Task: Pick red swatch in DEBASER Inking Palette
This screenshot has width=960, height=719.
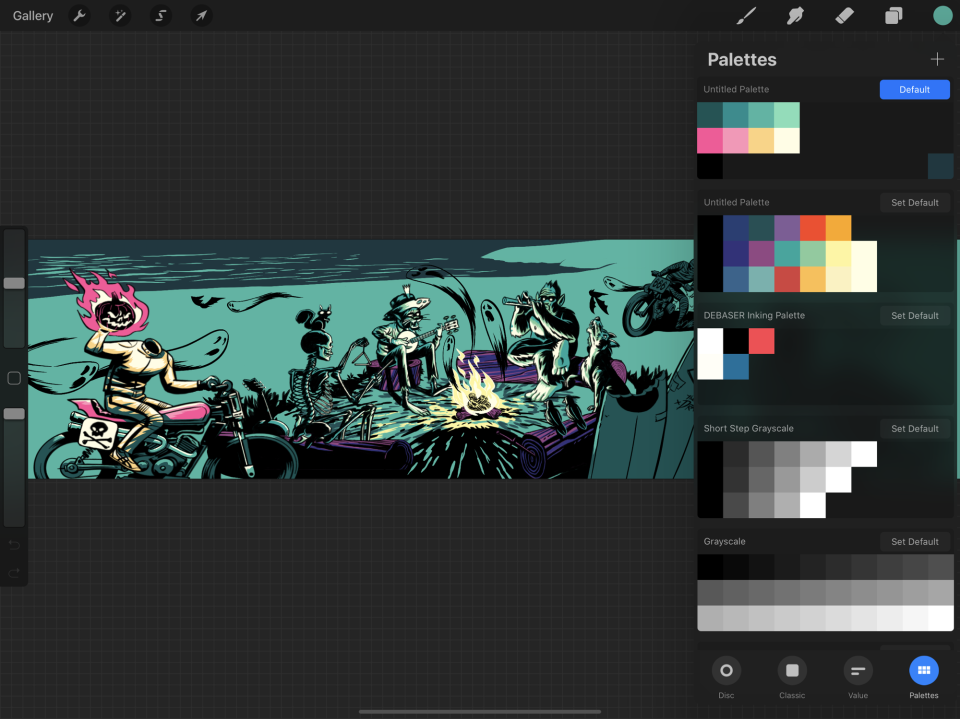Action: click(761, 341)
